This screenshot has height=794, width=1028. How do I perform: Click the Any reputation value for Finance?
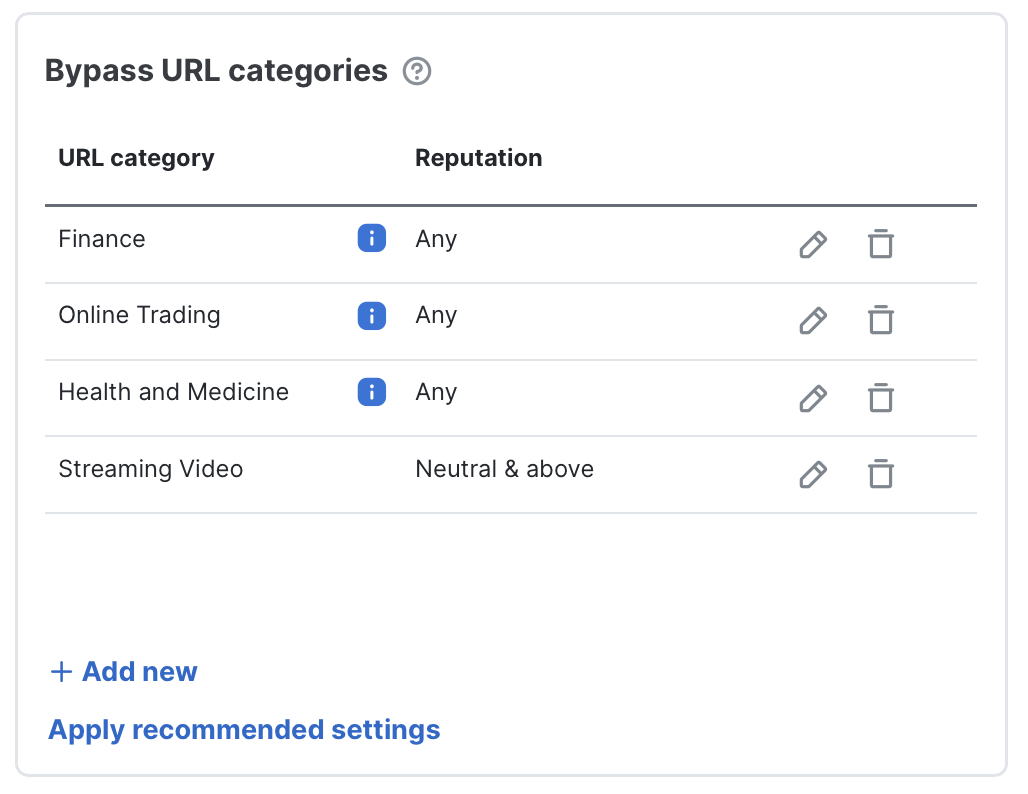click(436, 238)
